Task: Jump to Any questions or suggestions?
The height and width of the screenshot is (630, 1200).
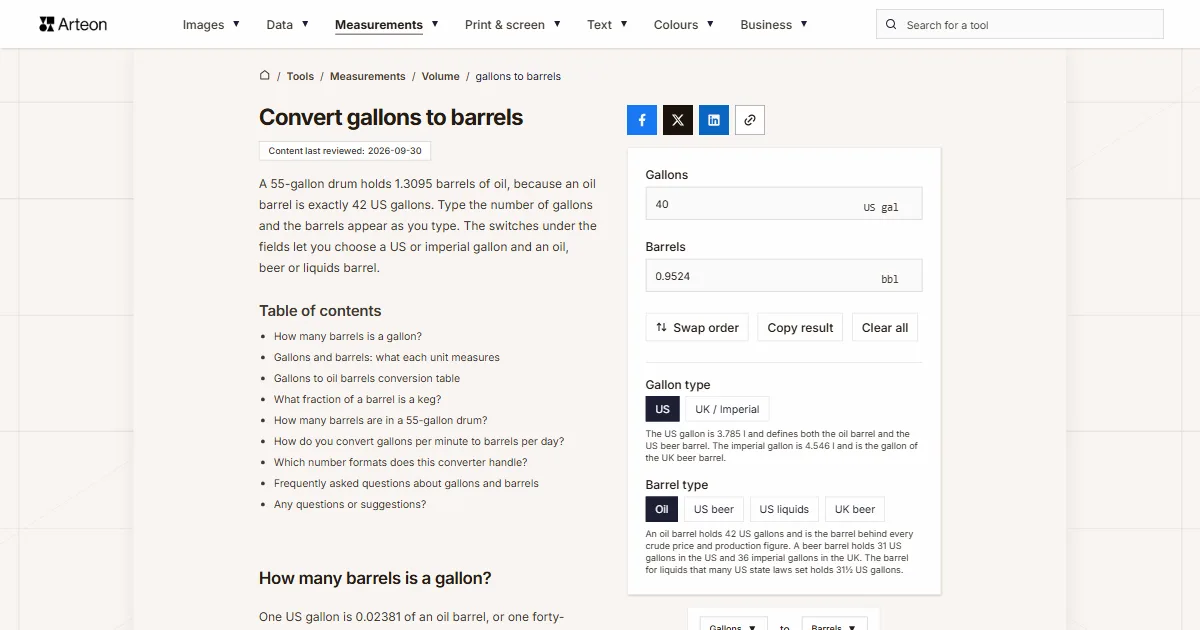Action: 350,504
